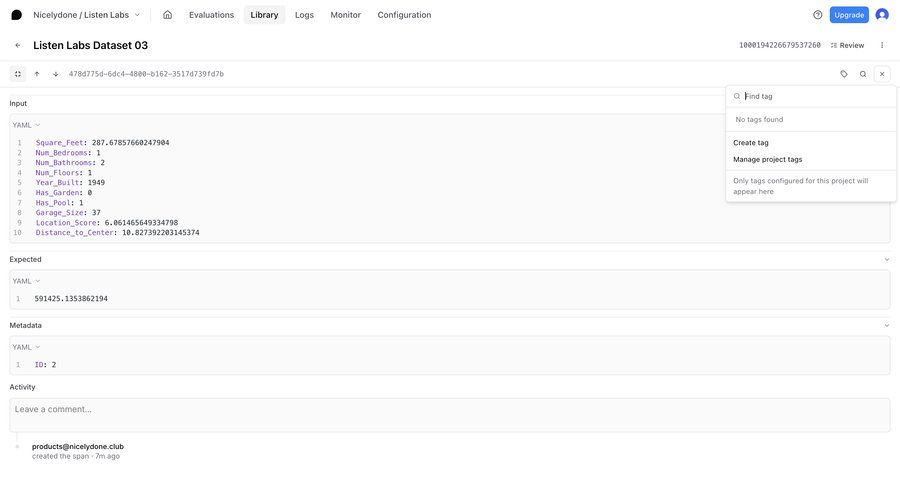Open the Monitor tab

[x=346, y=15]
